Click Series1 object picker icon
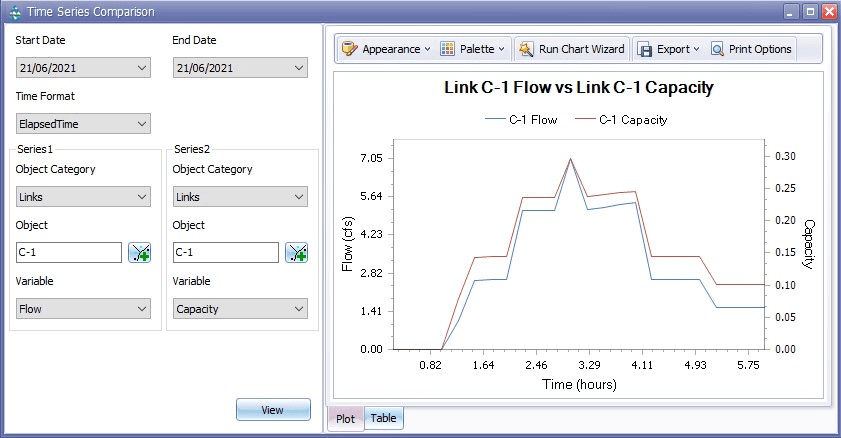This screenshot has height=438, width=841. [x=139, y=253]
